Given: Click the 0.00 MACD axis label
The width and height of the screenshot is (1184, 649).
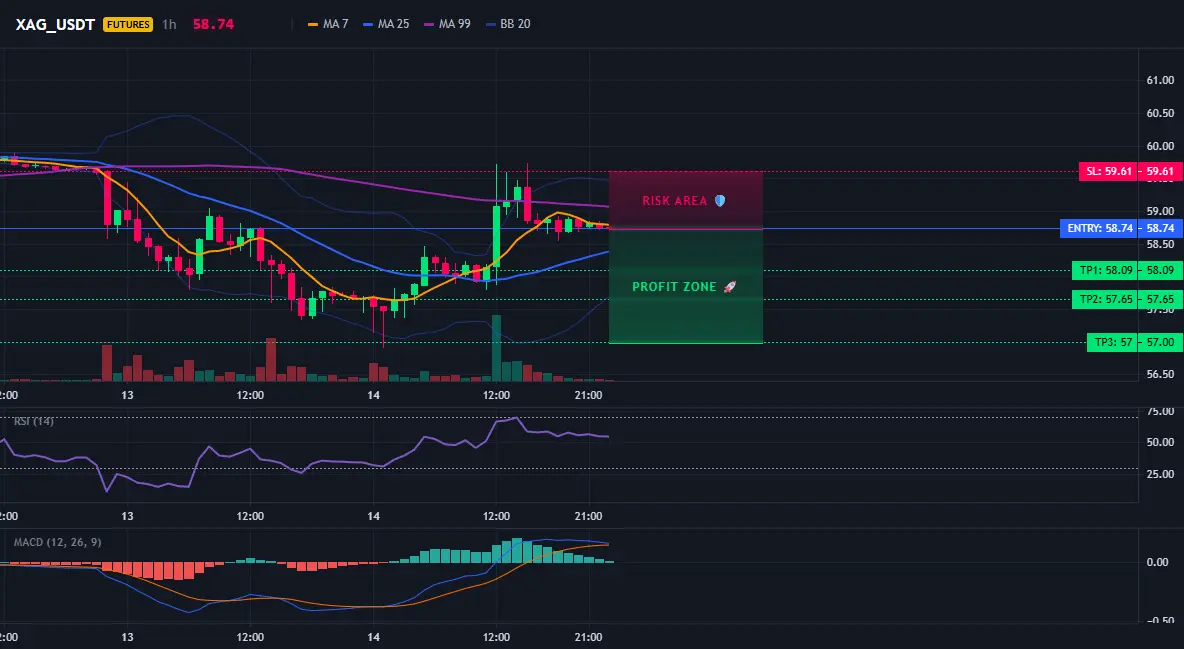Looking at the screenshot, I should click(x=1158, y=562).
